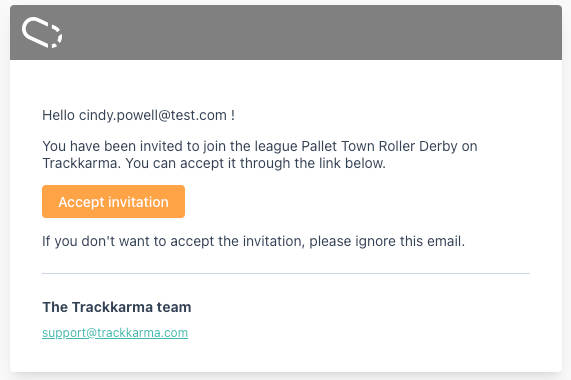Click the 'please ignore this email' text
The width and height of the screenshot is (571, 380).
point(387,241)
